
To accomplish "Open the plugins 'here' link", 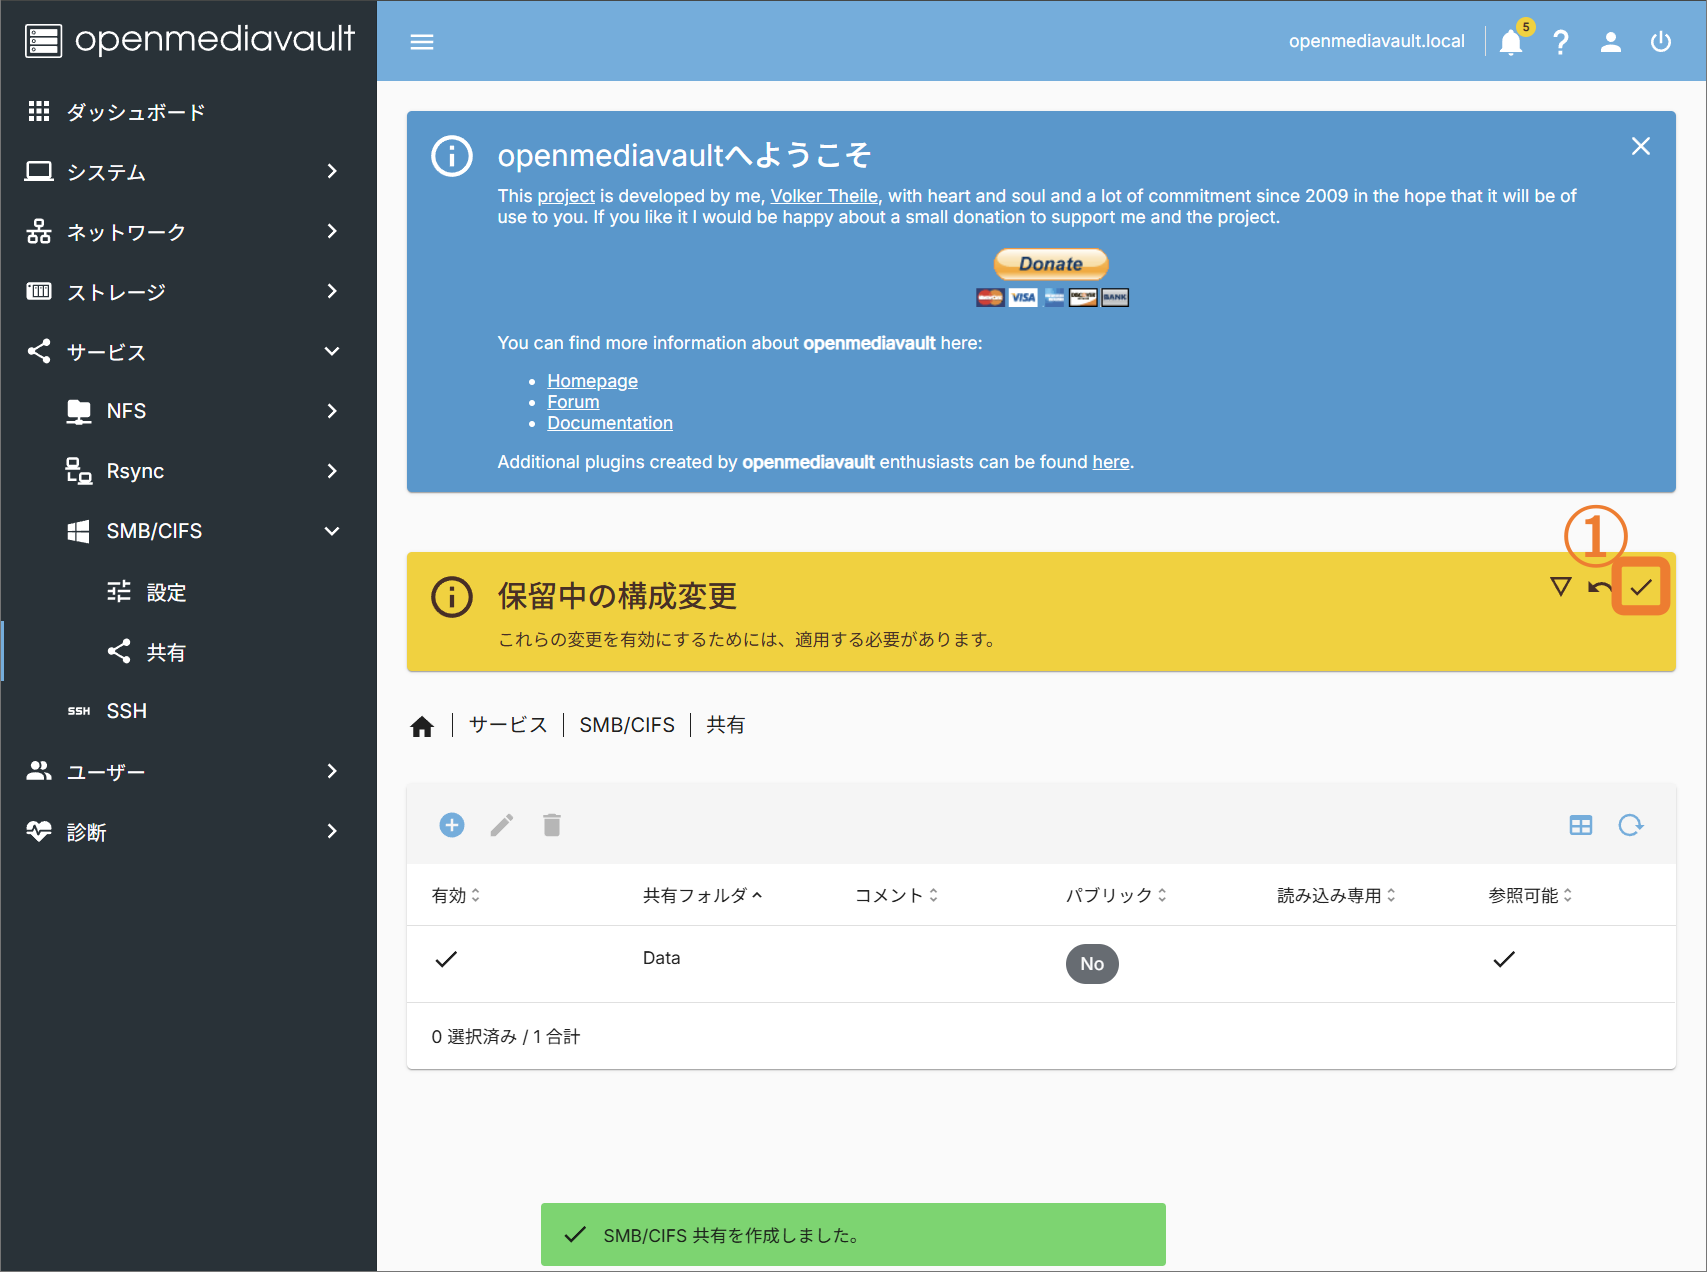I will tap(1111, 462).
